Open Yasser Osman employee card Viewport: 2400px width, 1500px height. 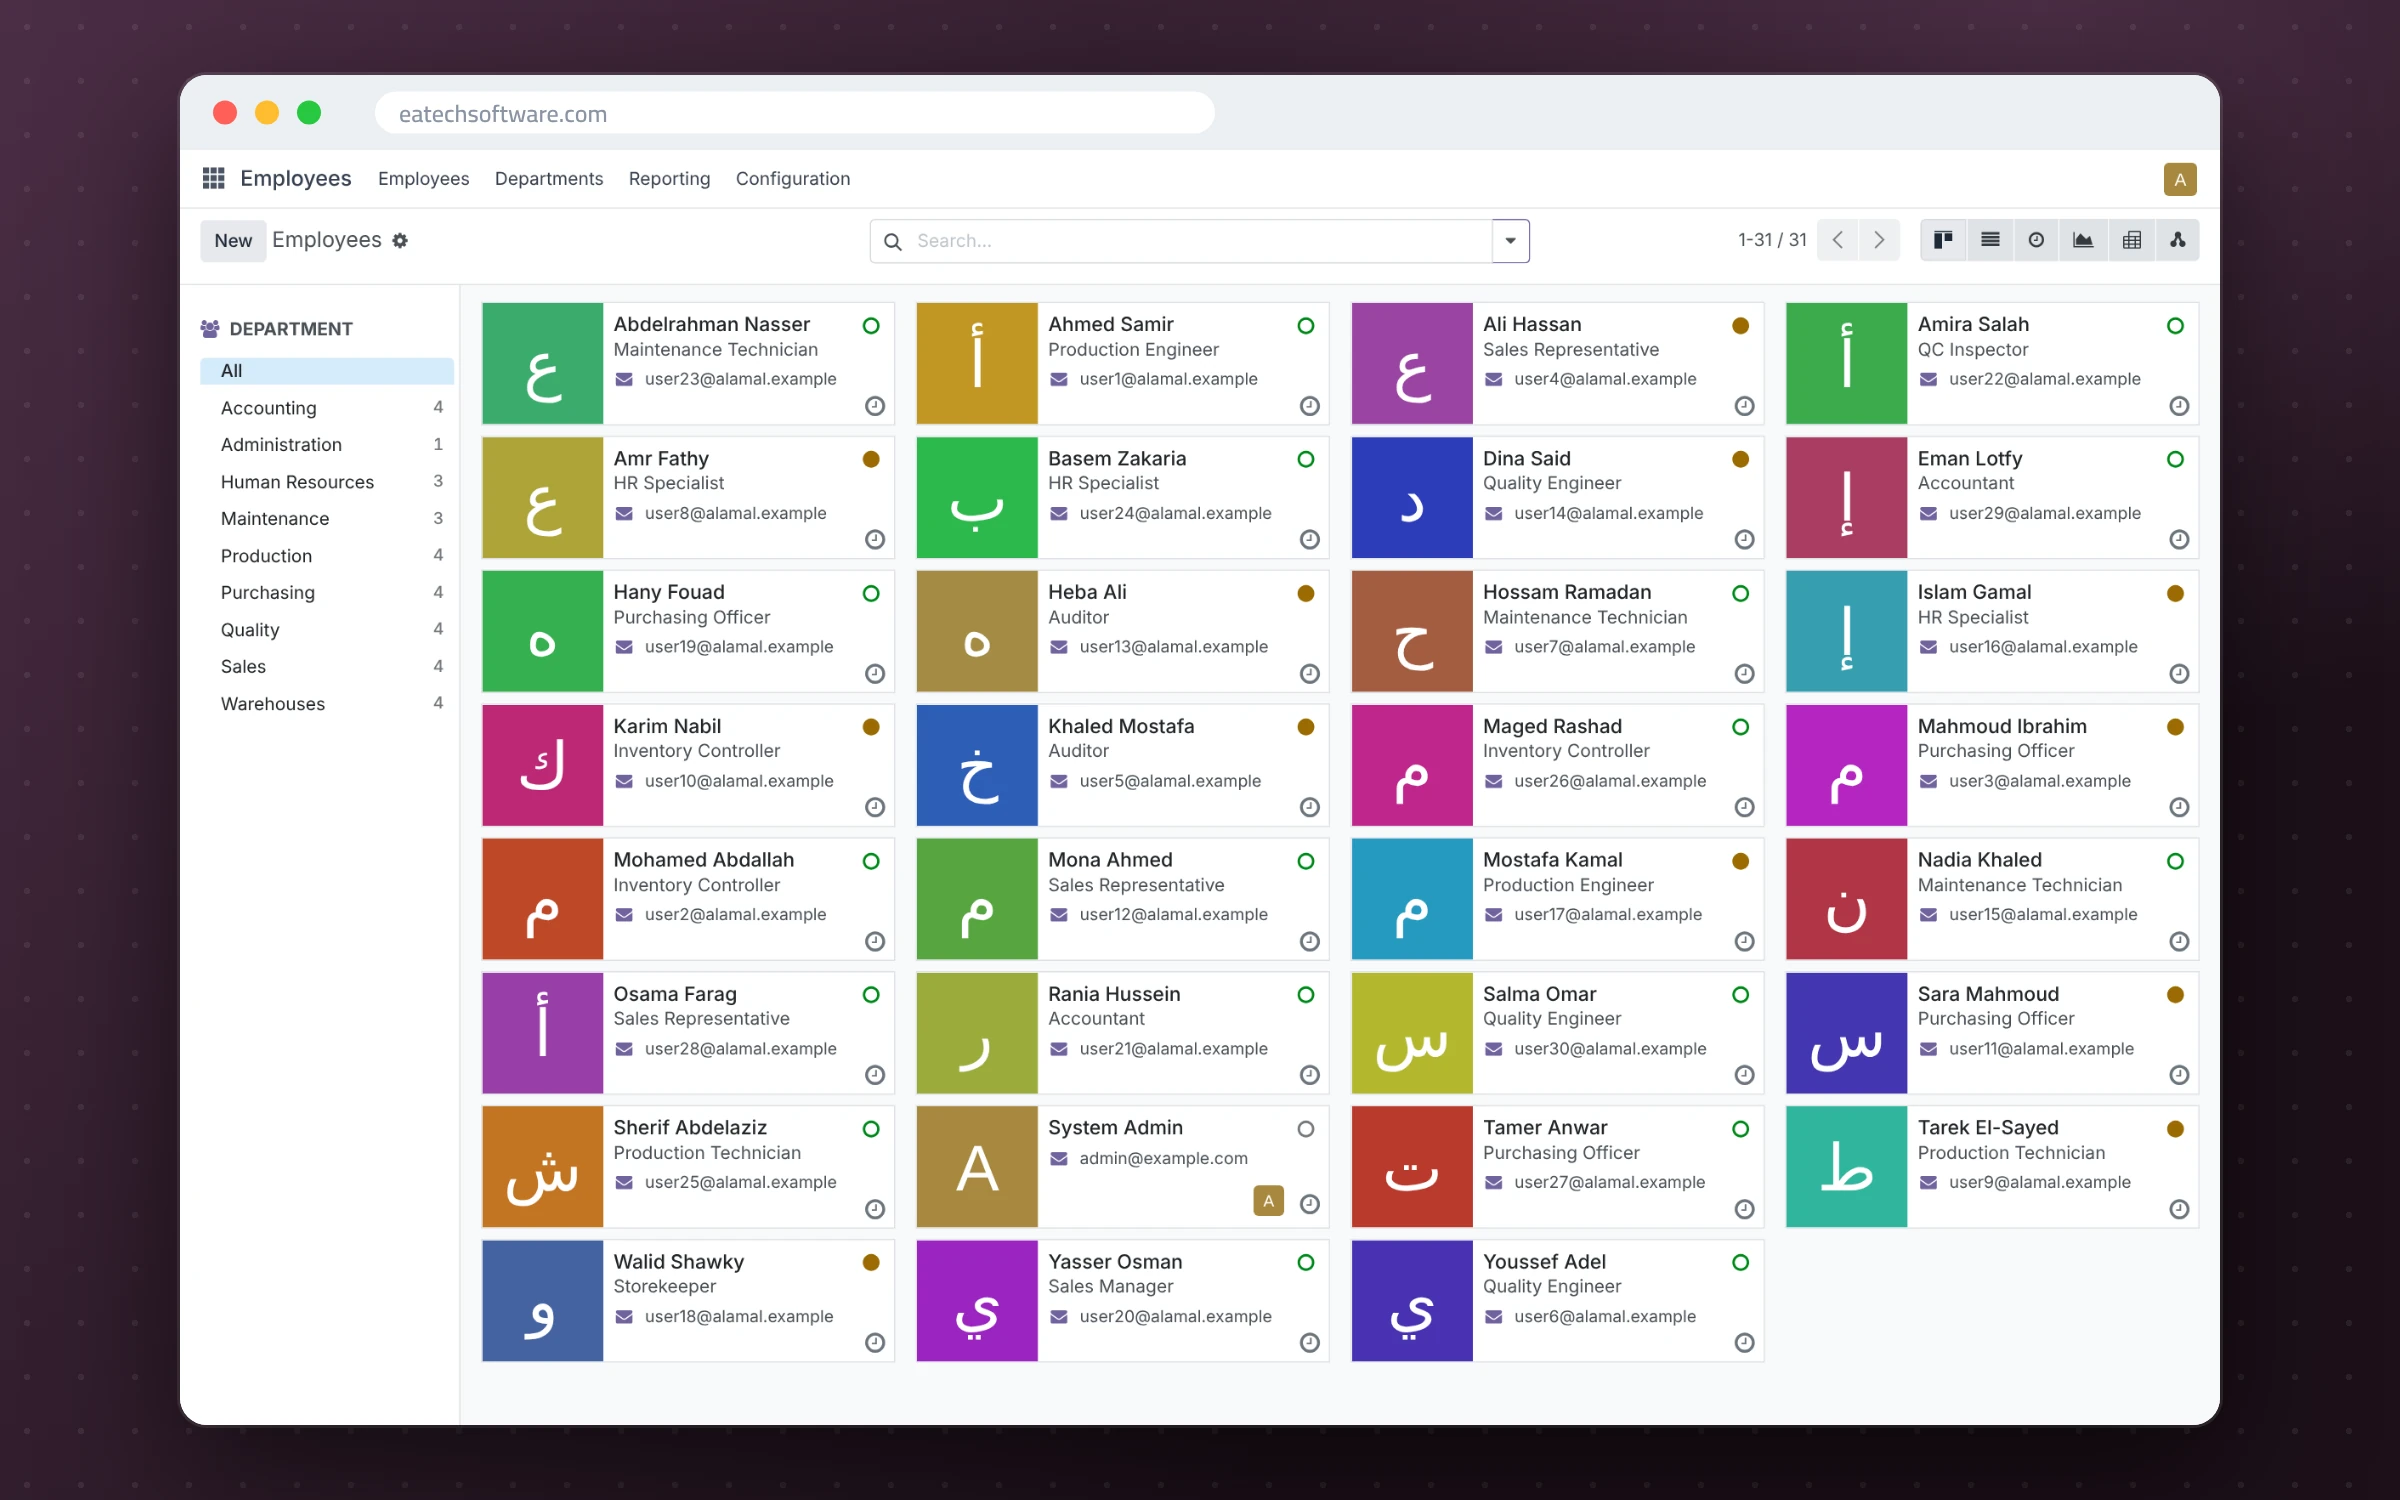click(1122, 1301)
